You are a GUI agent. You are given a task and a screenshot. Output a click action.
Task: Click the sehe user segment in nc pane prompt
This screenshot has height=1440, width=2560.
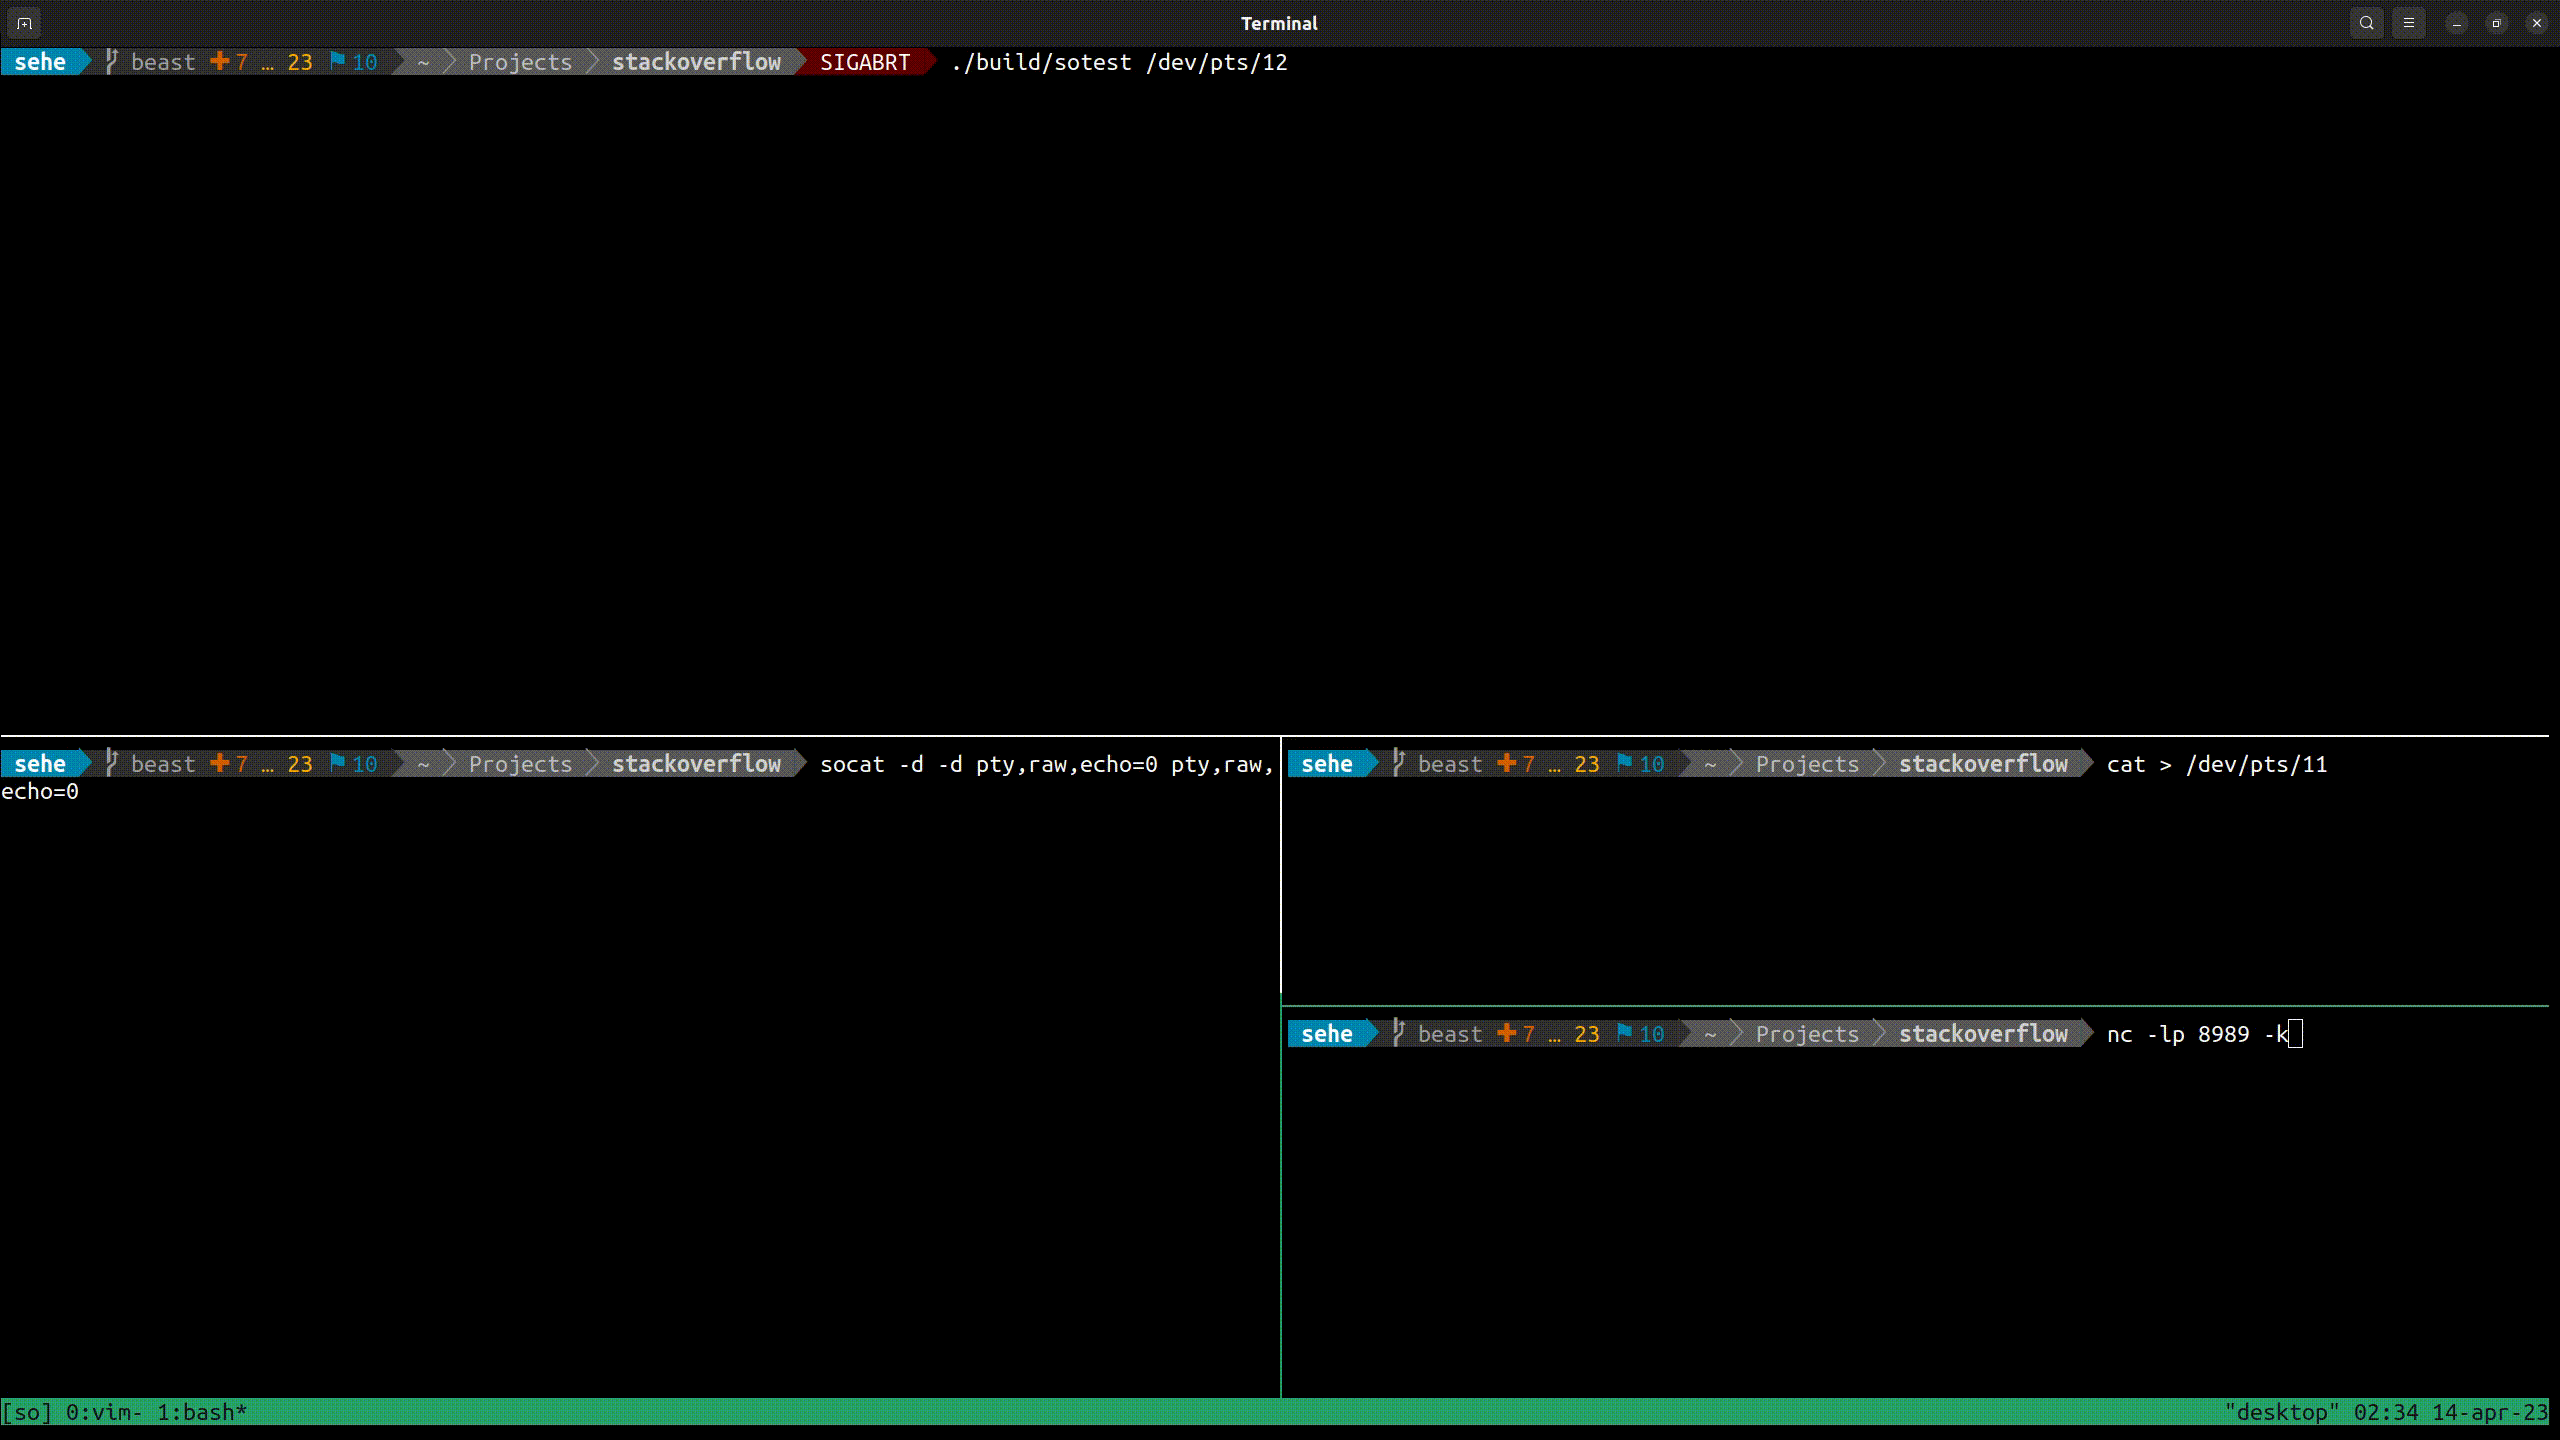tap(1327, 1033)
